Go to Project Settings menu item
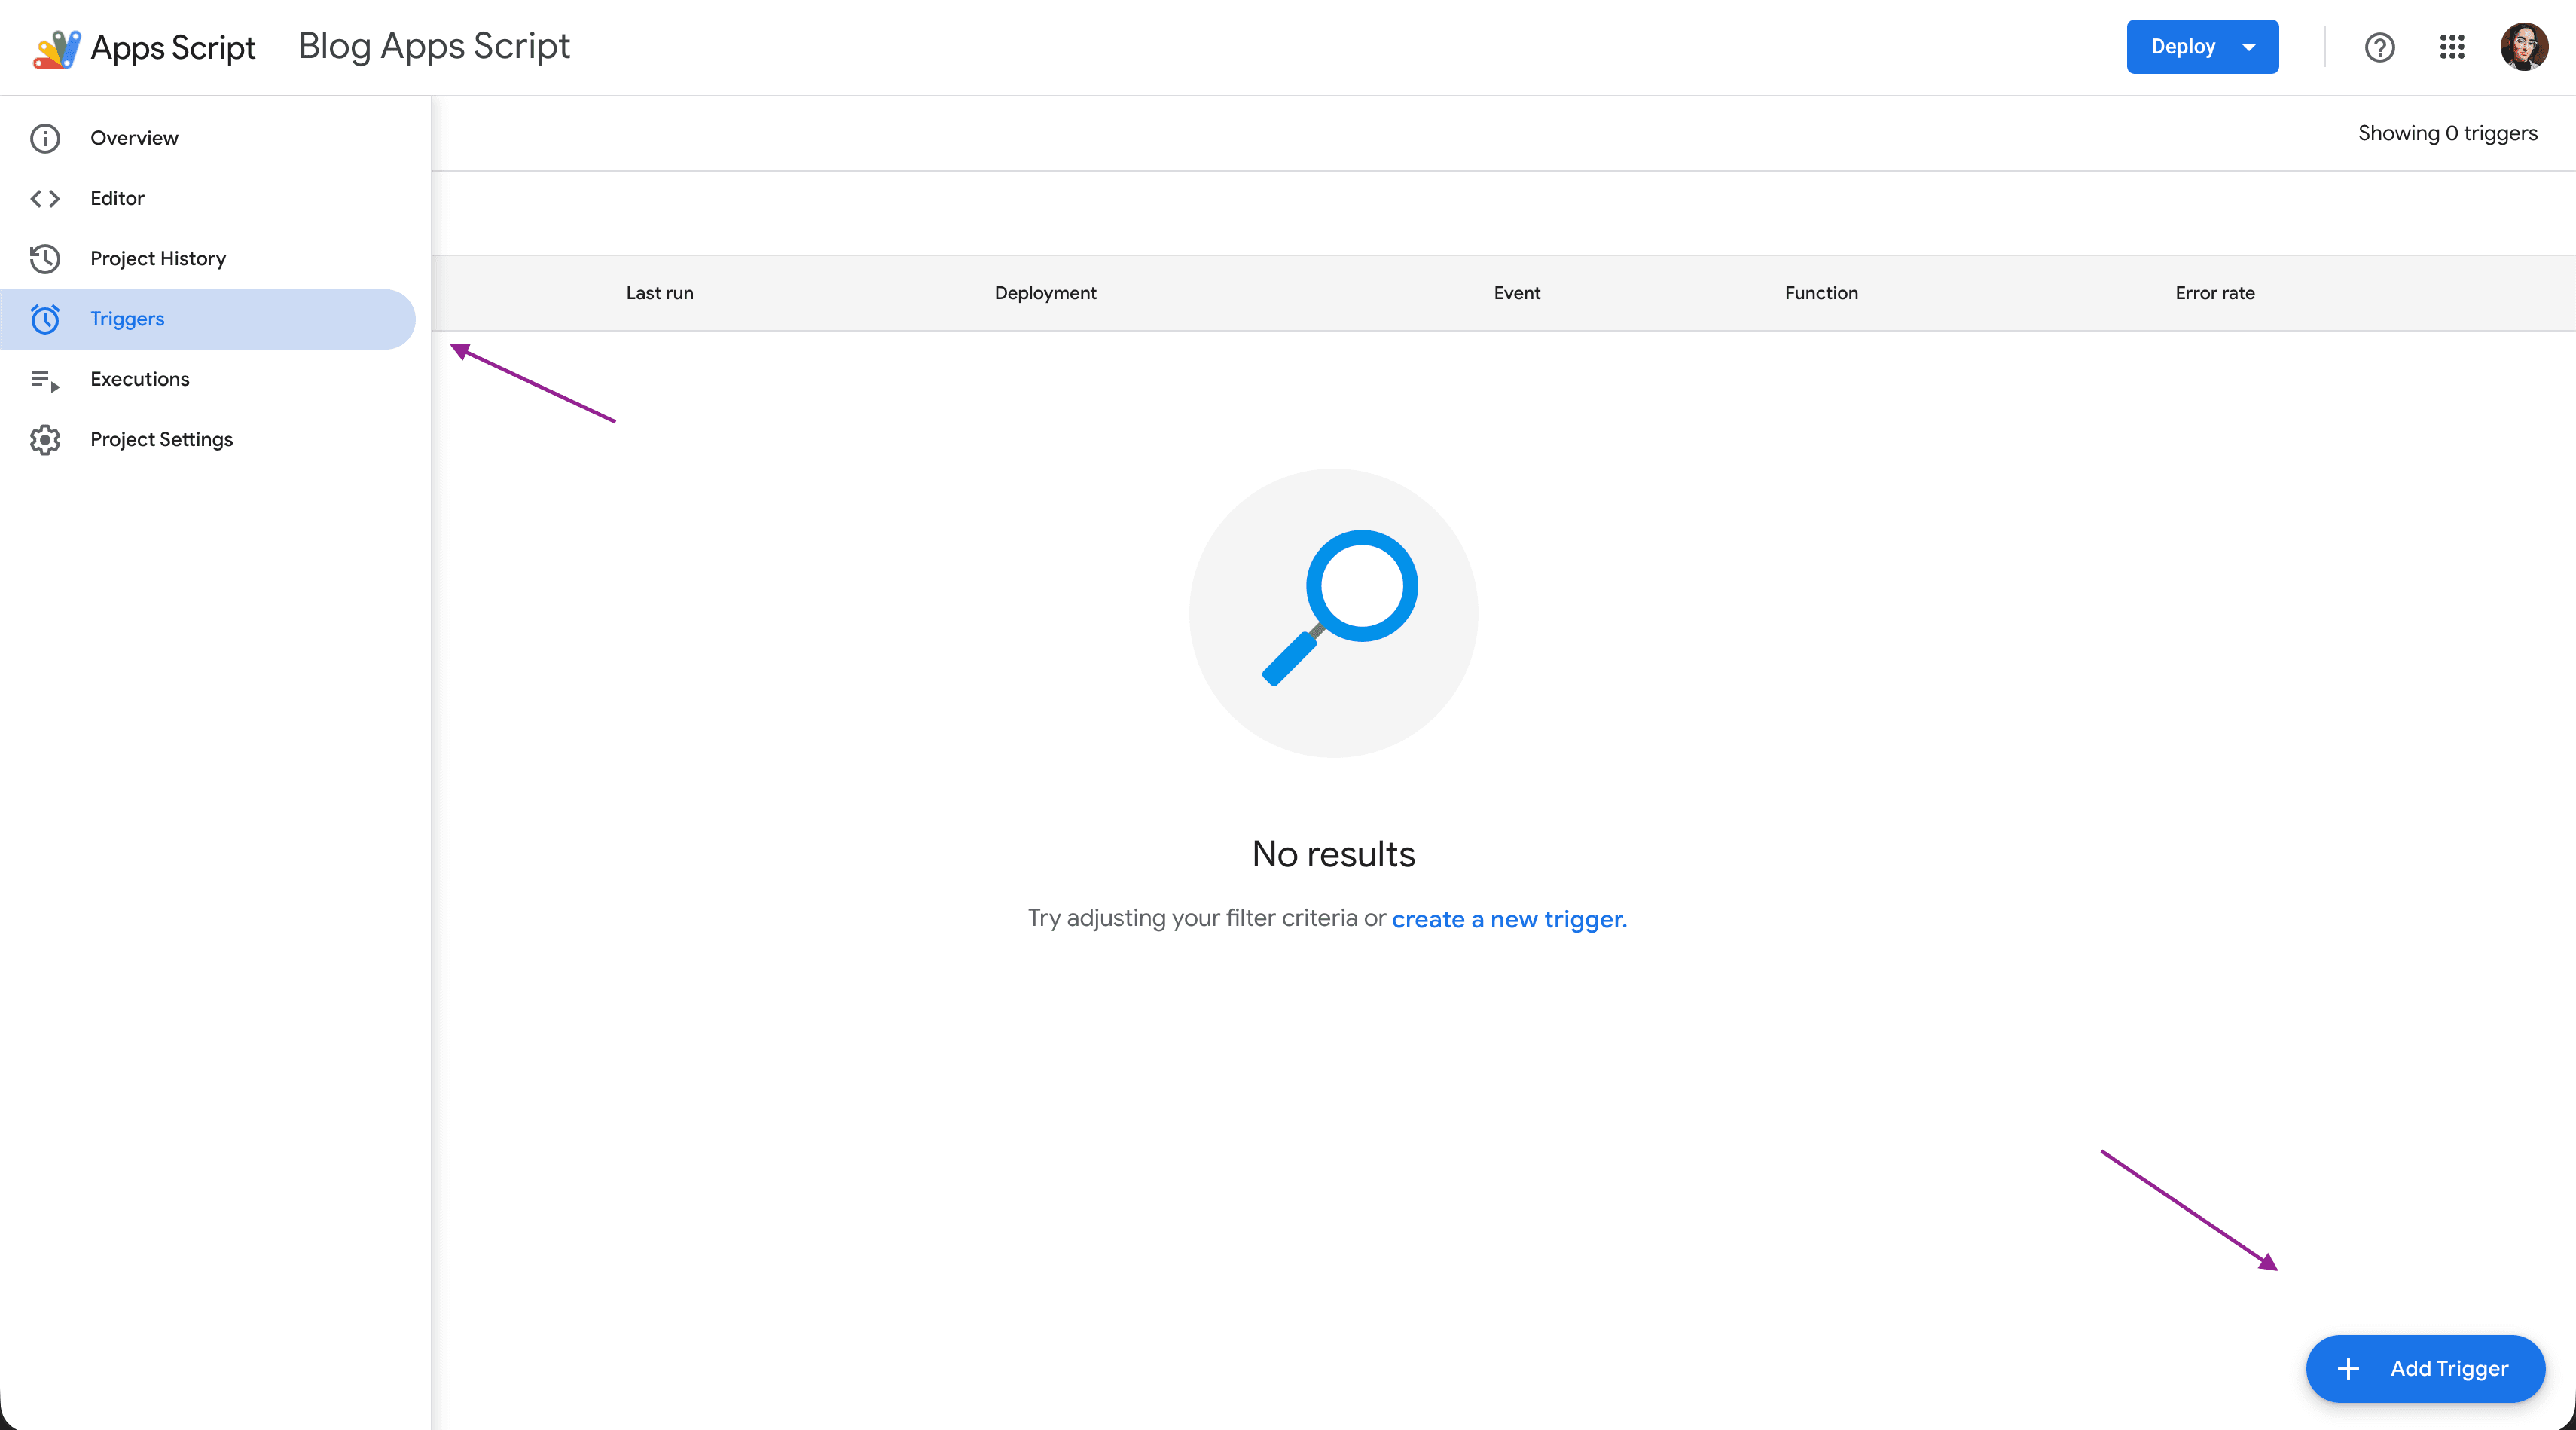Viewport: 2576px width, 1430px height. click(161, 439)
